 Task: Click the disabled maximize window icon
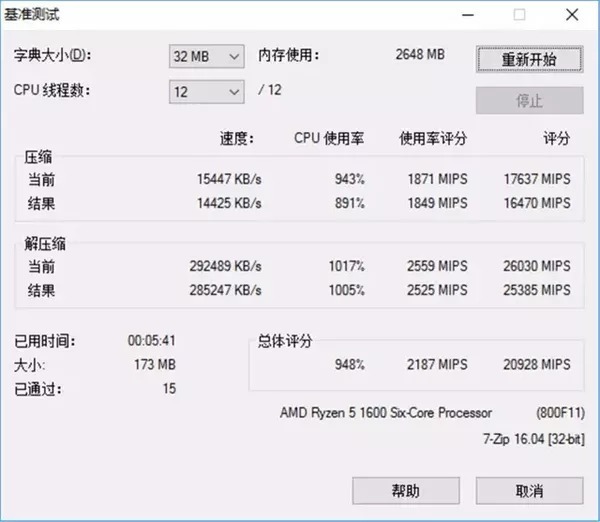click(519, 15)
